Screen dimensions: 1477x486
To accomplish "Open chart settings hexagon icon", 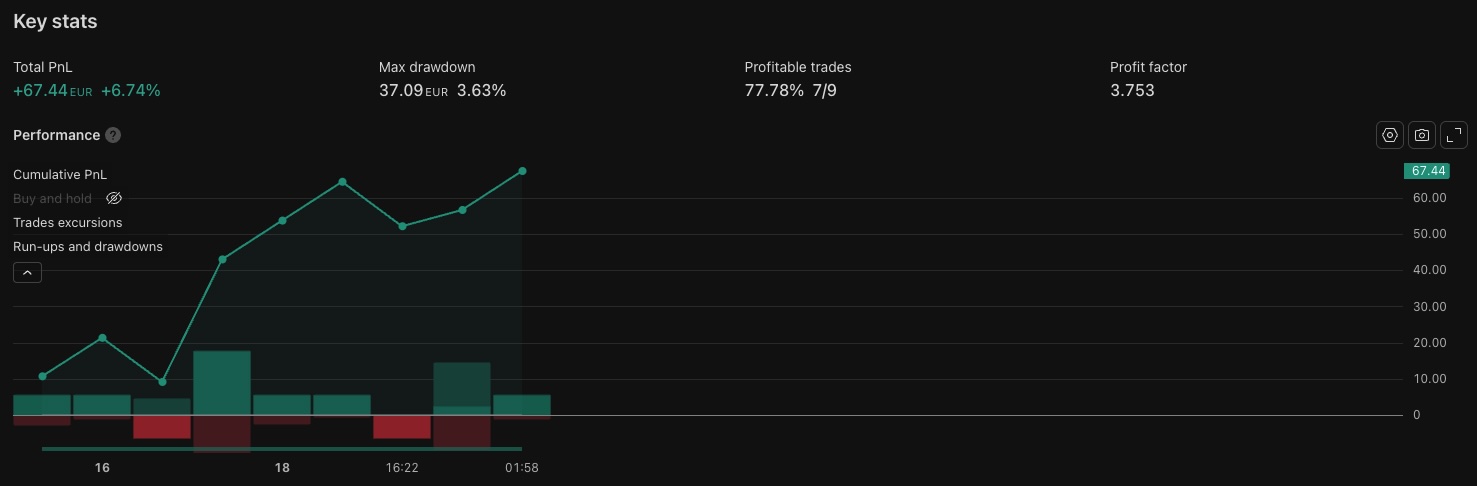I will (x=1390, y=135).
